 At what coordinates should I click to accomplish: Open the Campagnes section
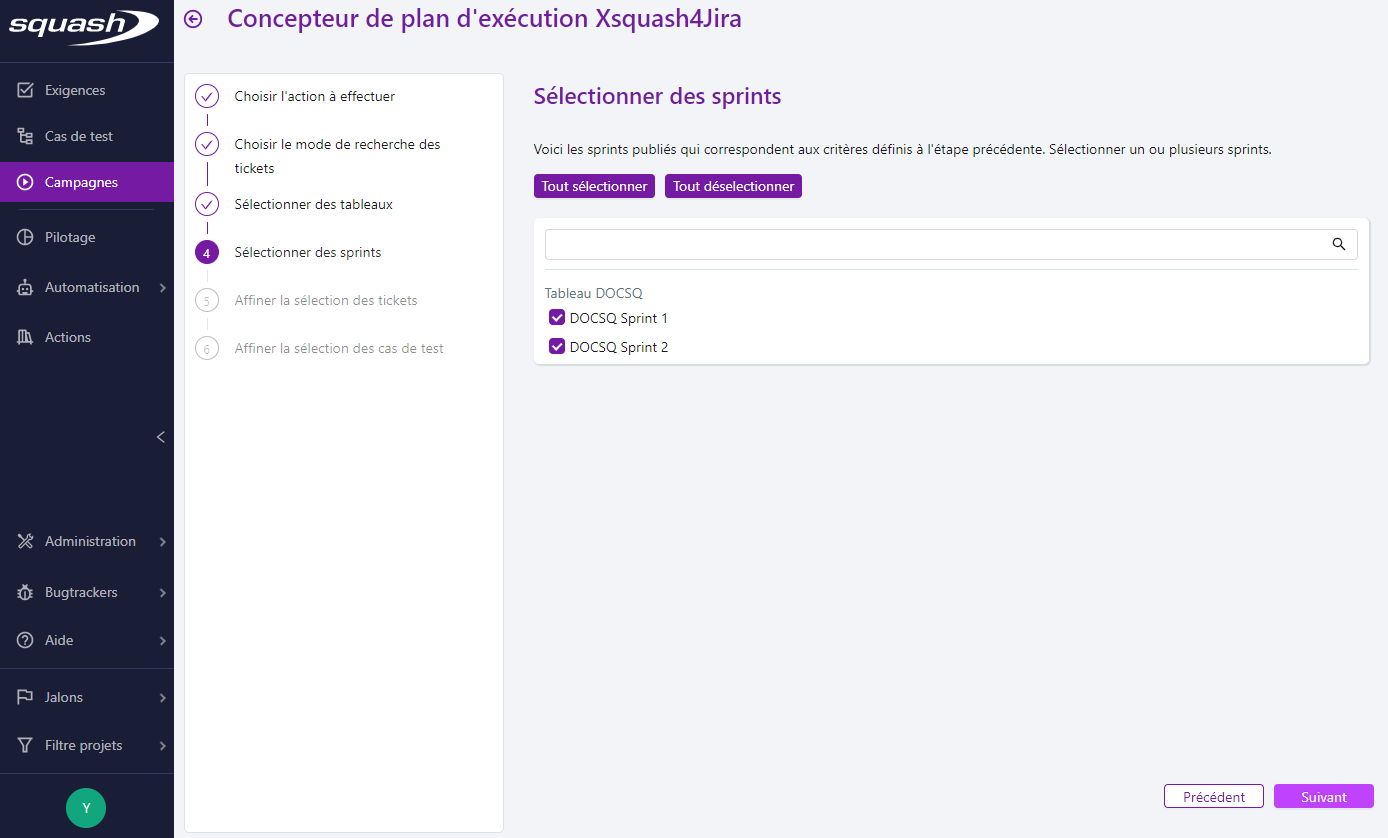coord(81,182)
